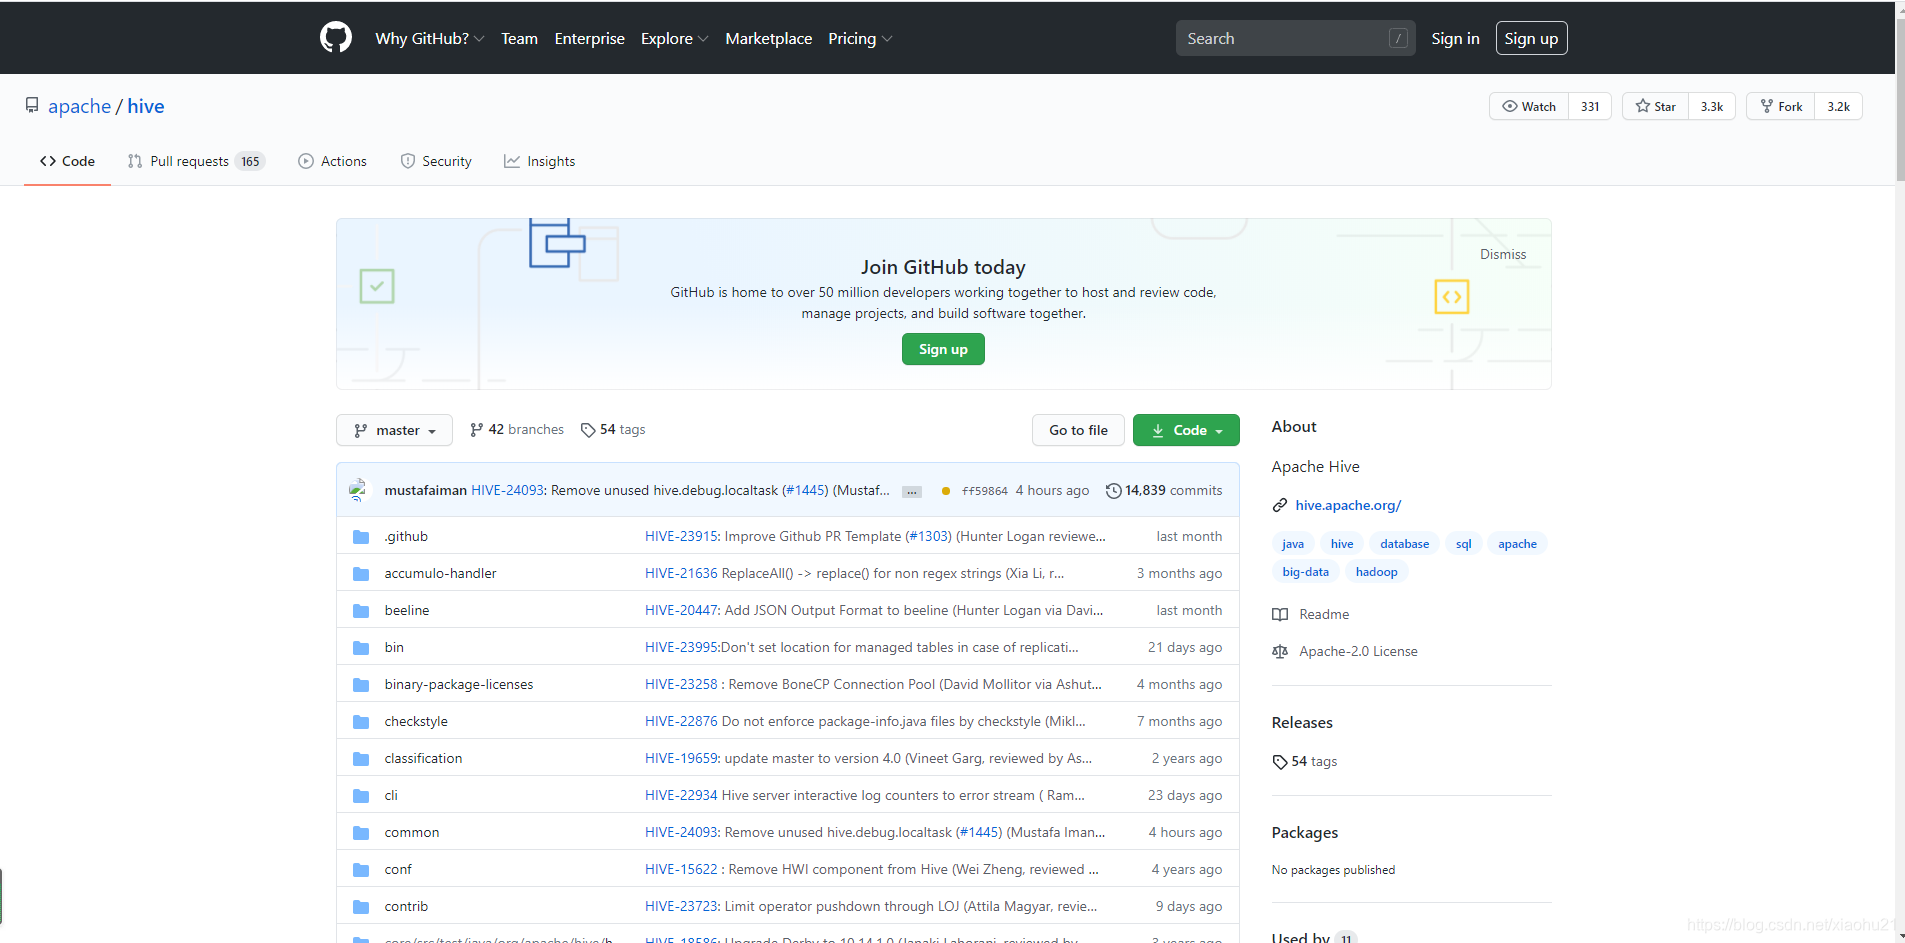Click the repository book icon beside apache
The height and width of the screenshot is (943, 1905).
32,105
